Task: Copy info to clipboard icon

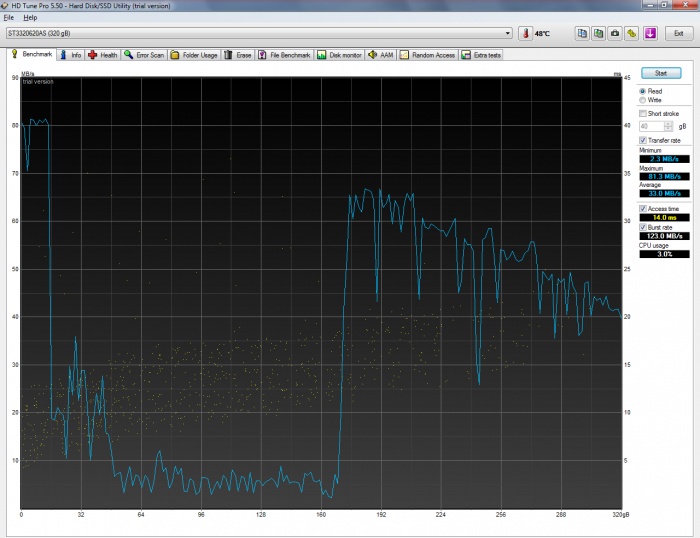Action: click(582, 33)
